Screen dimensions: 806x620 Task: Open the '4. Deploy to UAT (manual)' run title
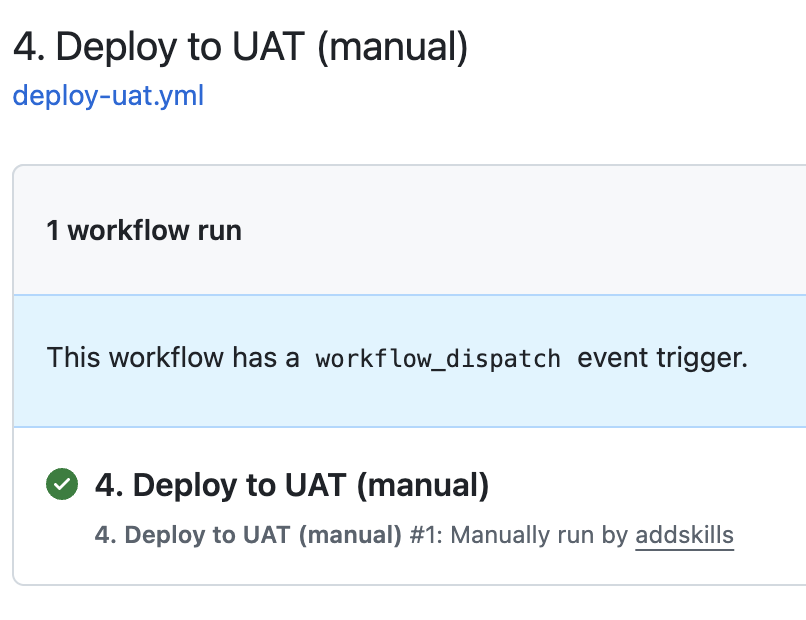[291, 485]
